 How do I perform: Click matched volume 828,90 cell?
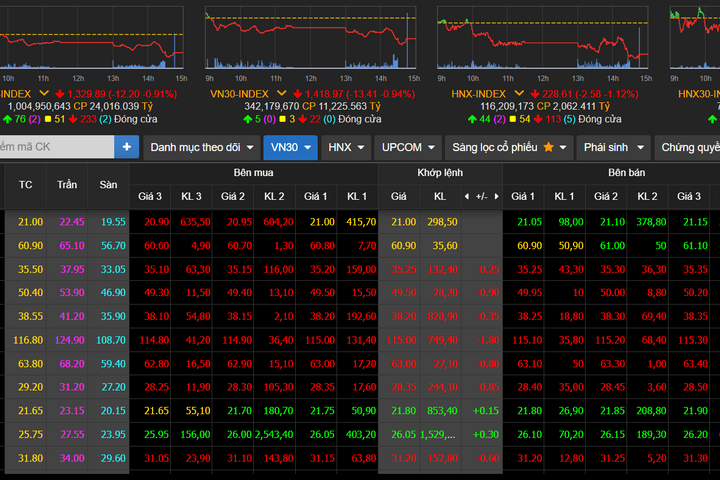442,316
